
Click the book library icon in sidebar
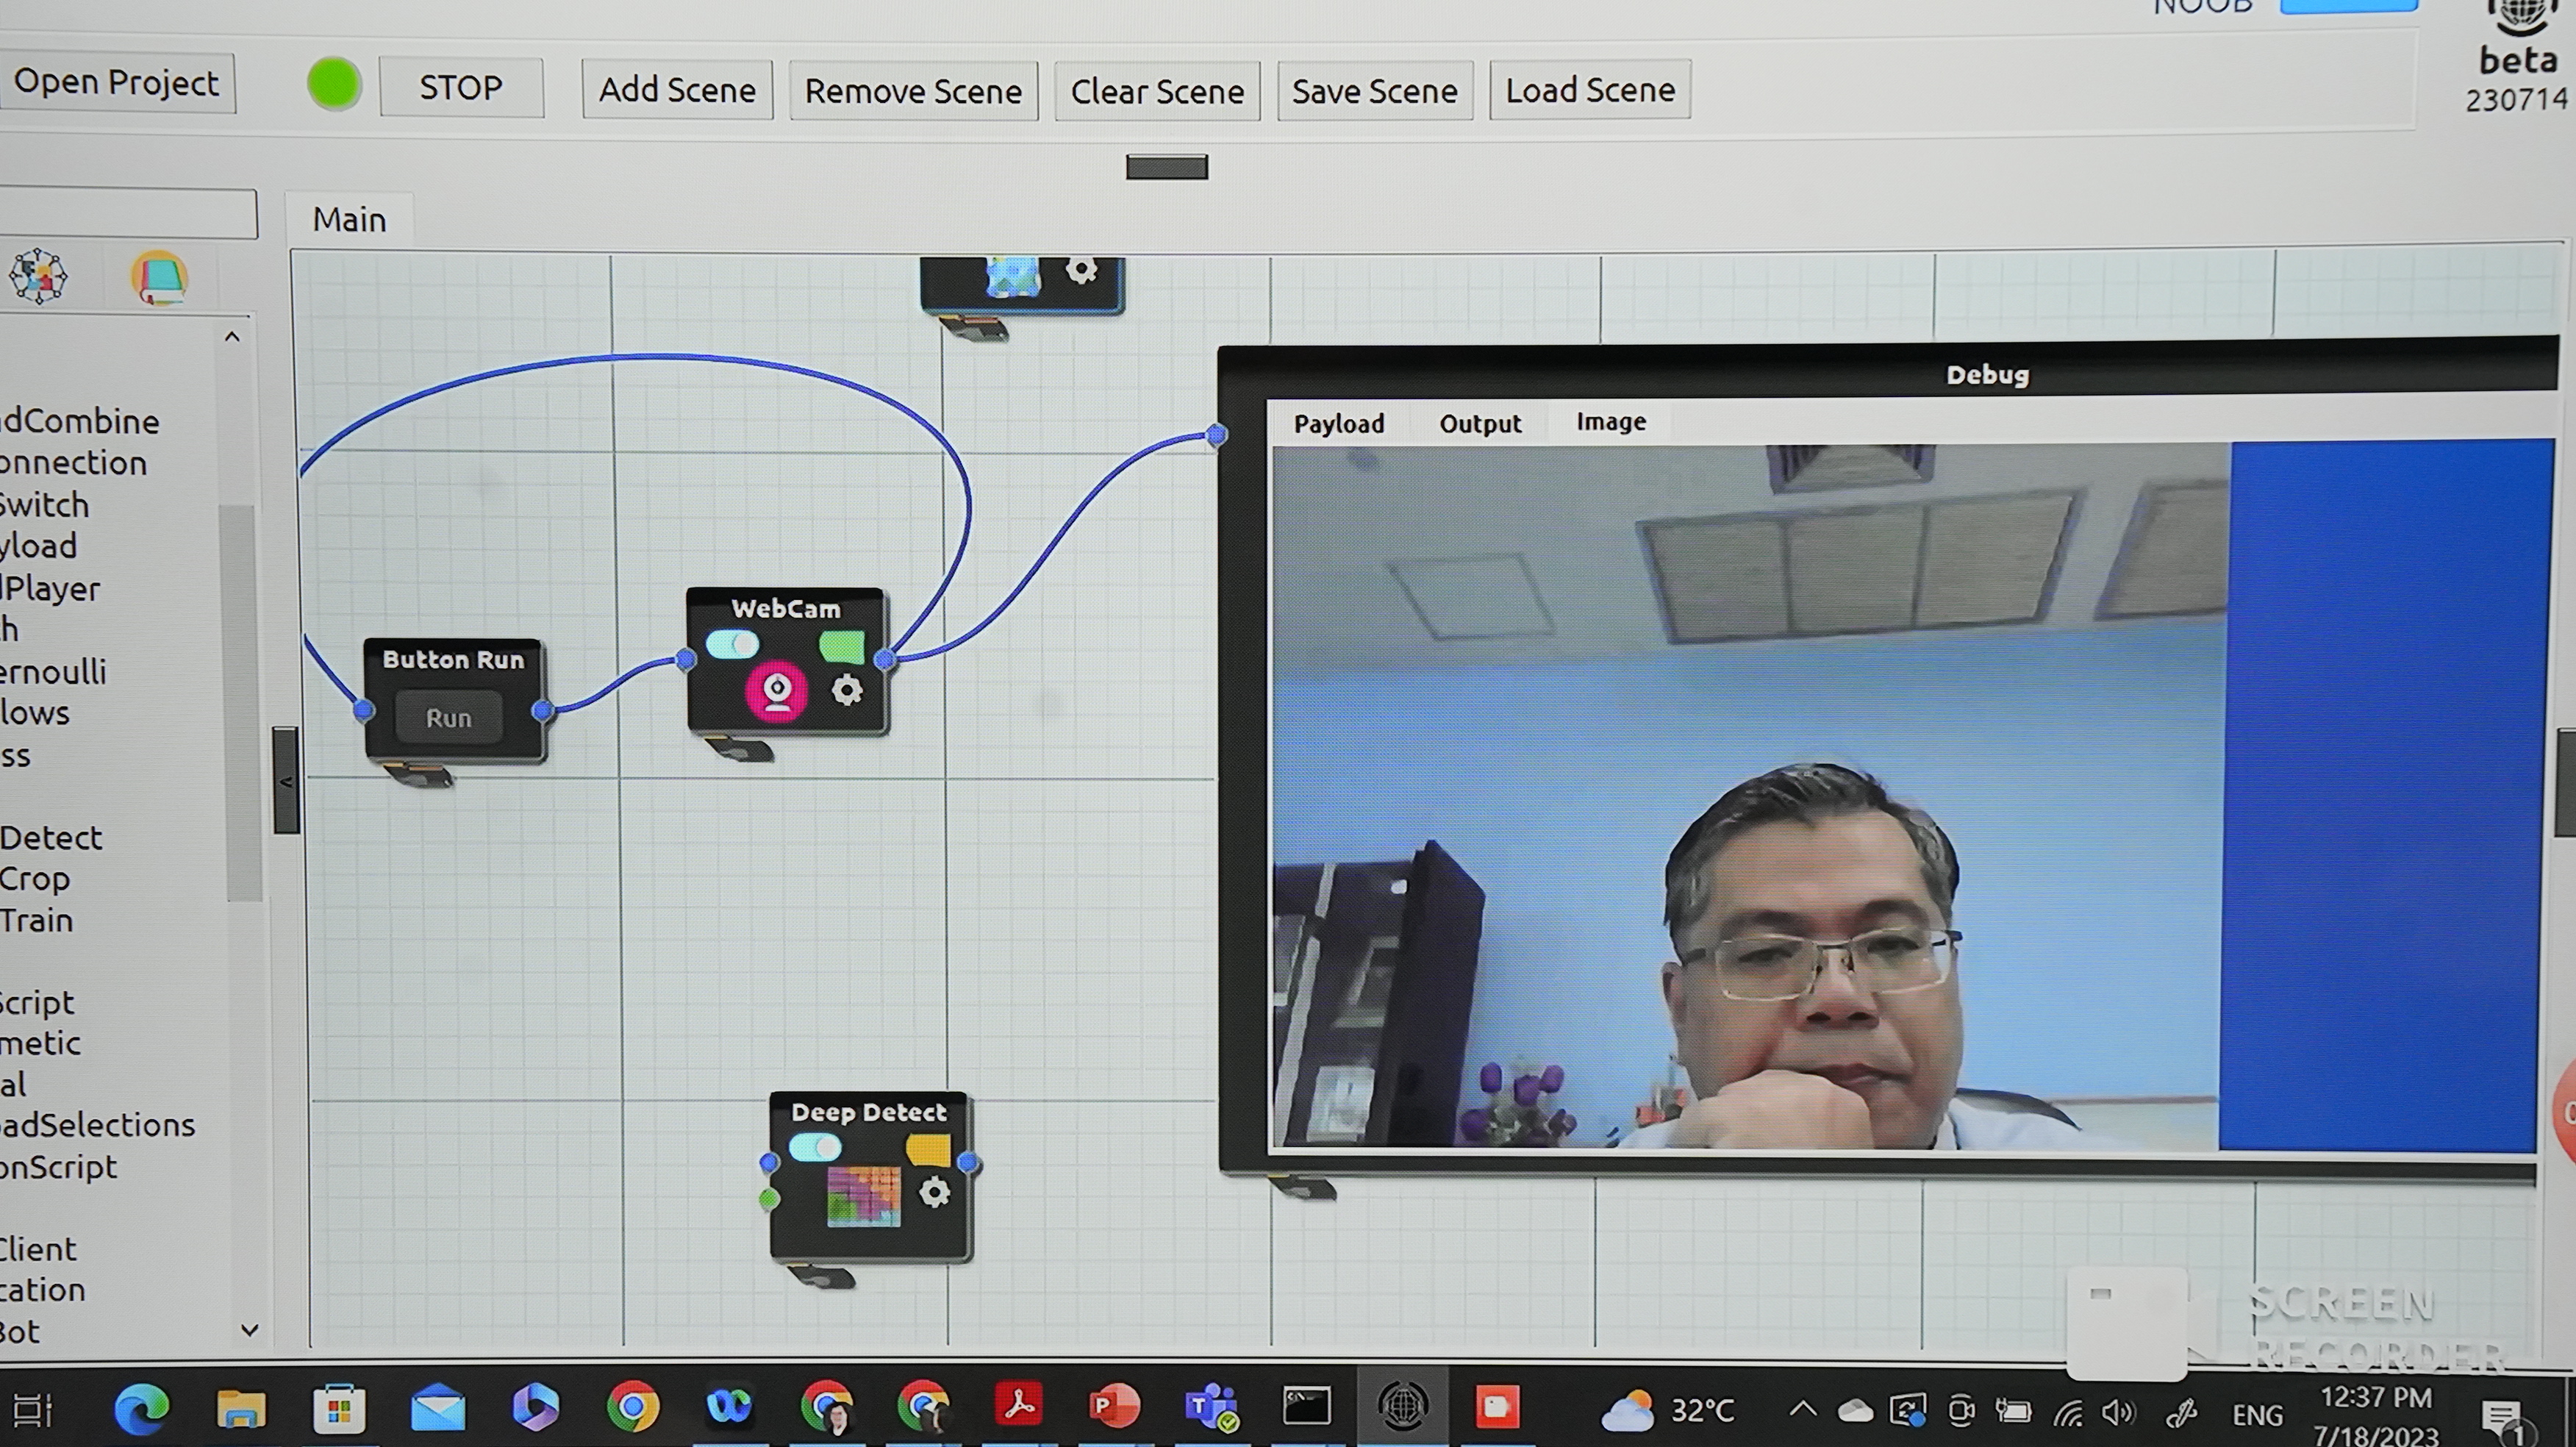[x=159, y=278]
